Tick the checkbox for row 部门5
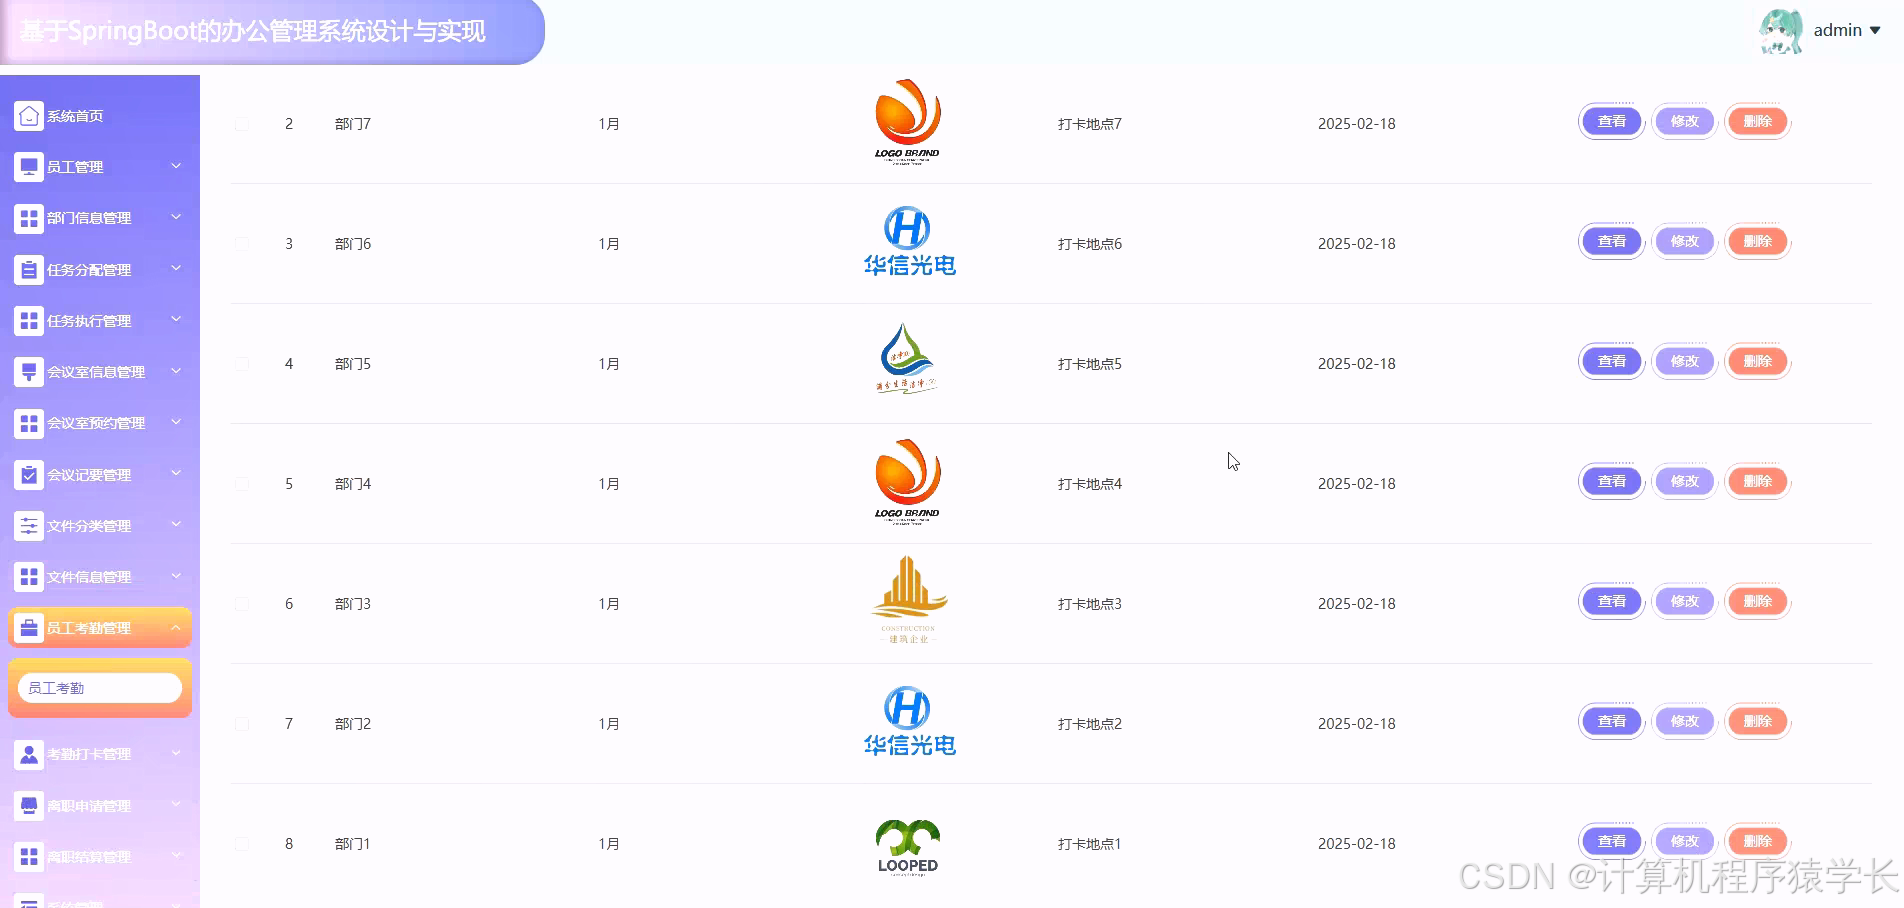Screen dimensions: 1904x908 coord(242,364)
